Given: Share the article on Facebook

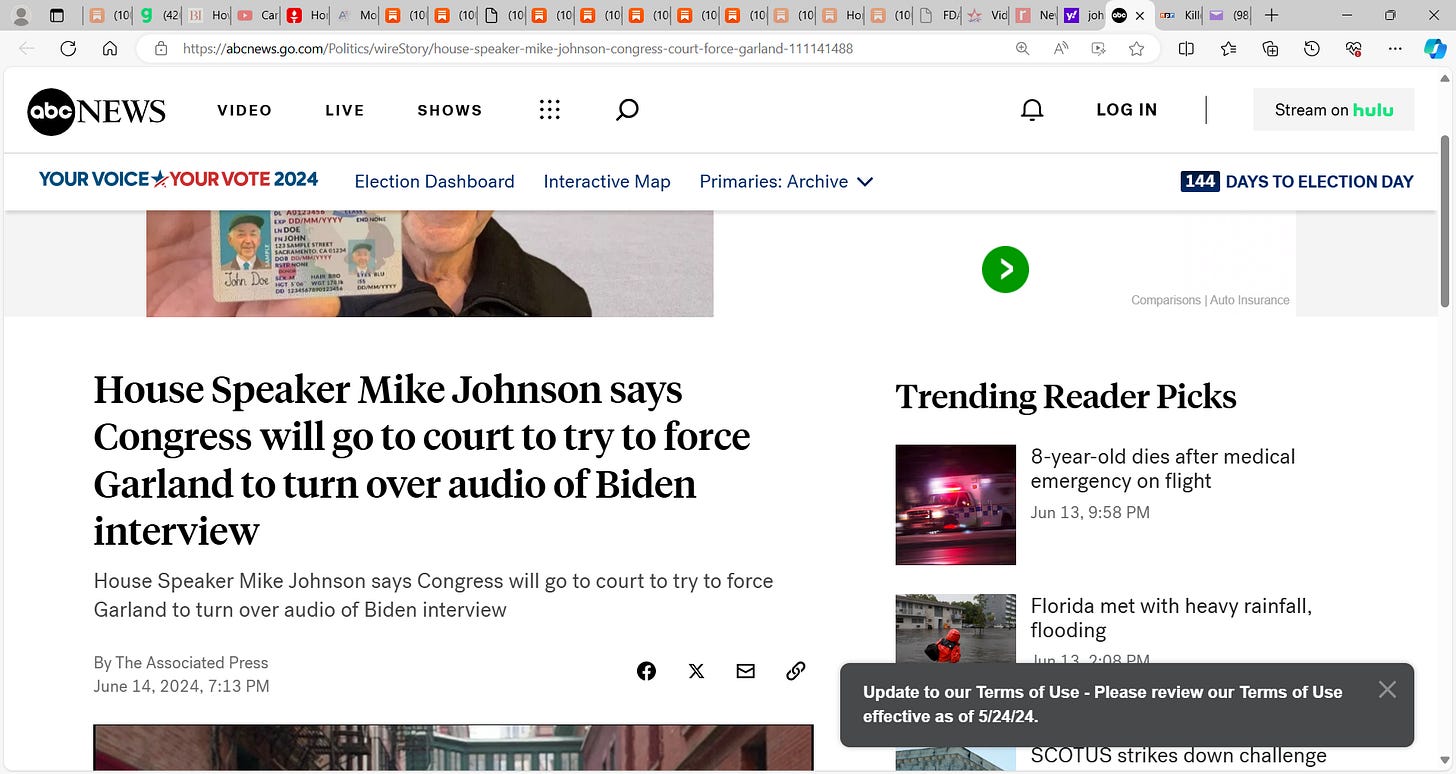Looking at the screenshot, I should click(x=646, y=671).
